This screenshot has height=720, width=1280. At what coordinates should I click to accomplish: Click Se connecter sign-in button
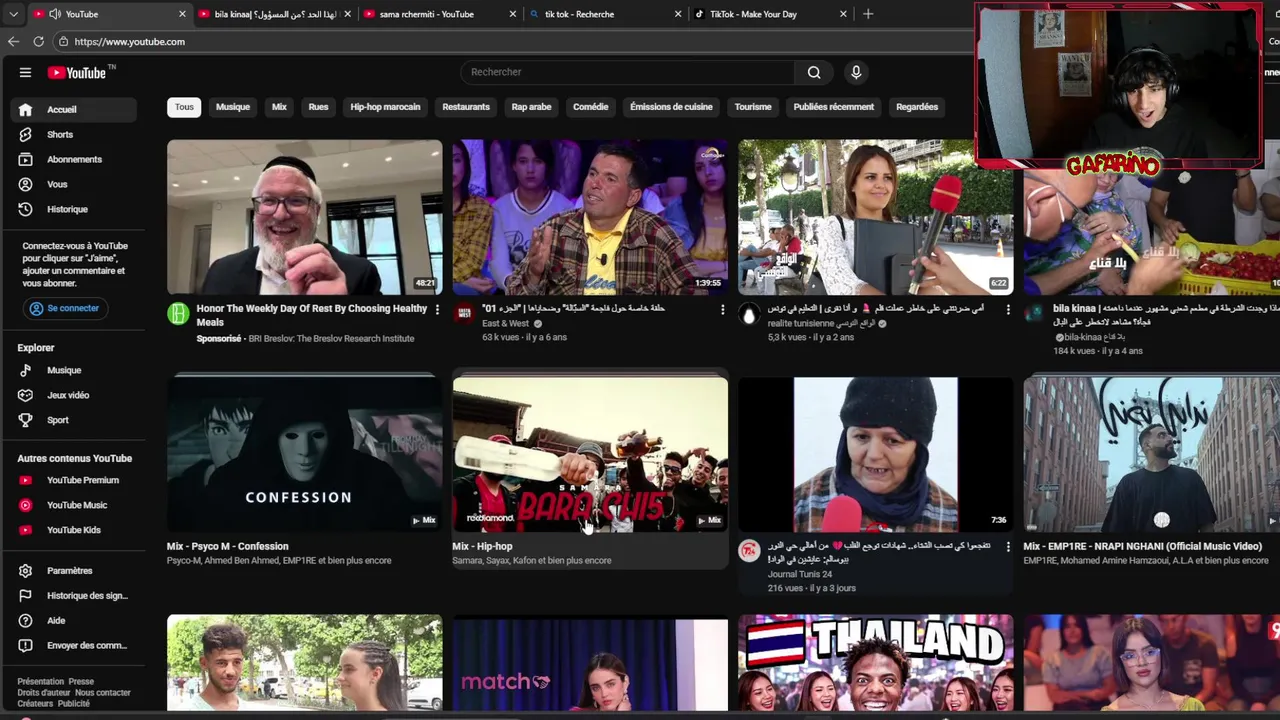click(x=66, y=309)
